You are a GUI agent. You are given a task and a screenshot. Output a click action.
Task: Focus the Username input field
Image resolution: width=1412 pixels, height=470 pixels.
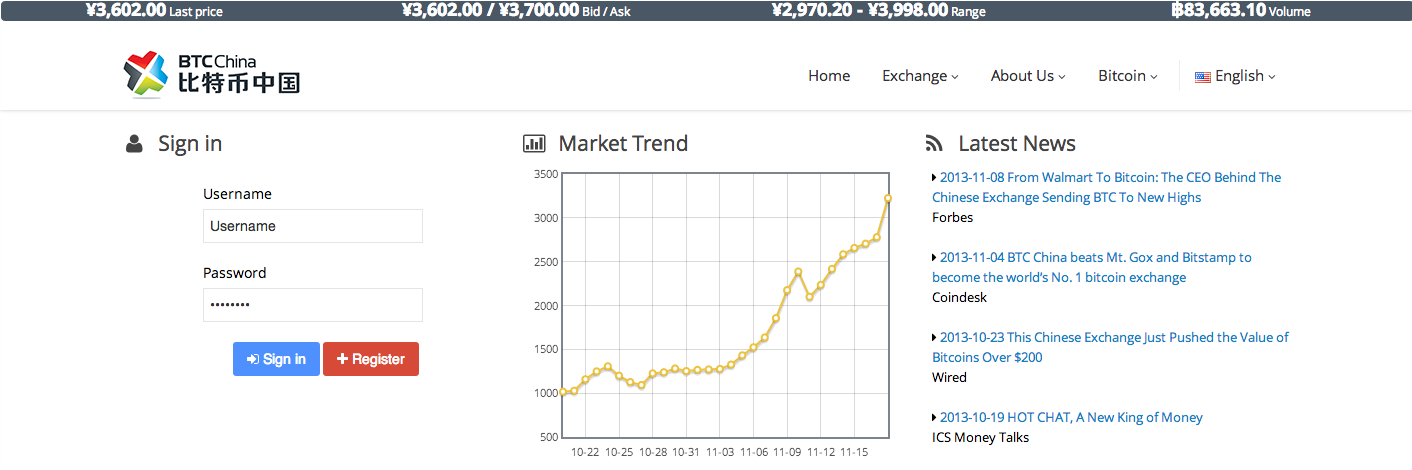[312, 226]
